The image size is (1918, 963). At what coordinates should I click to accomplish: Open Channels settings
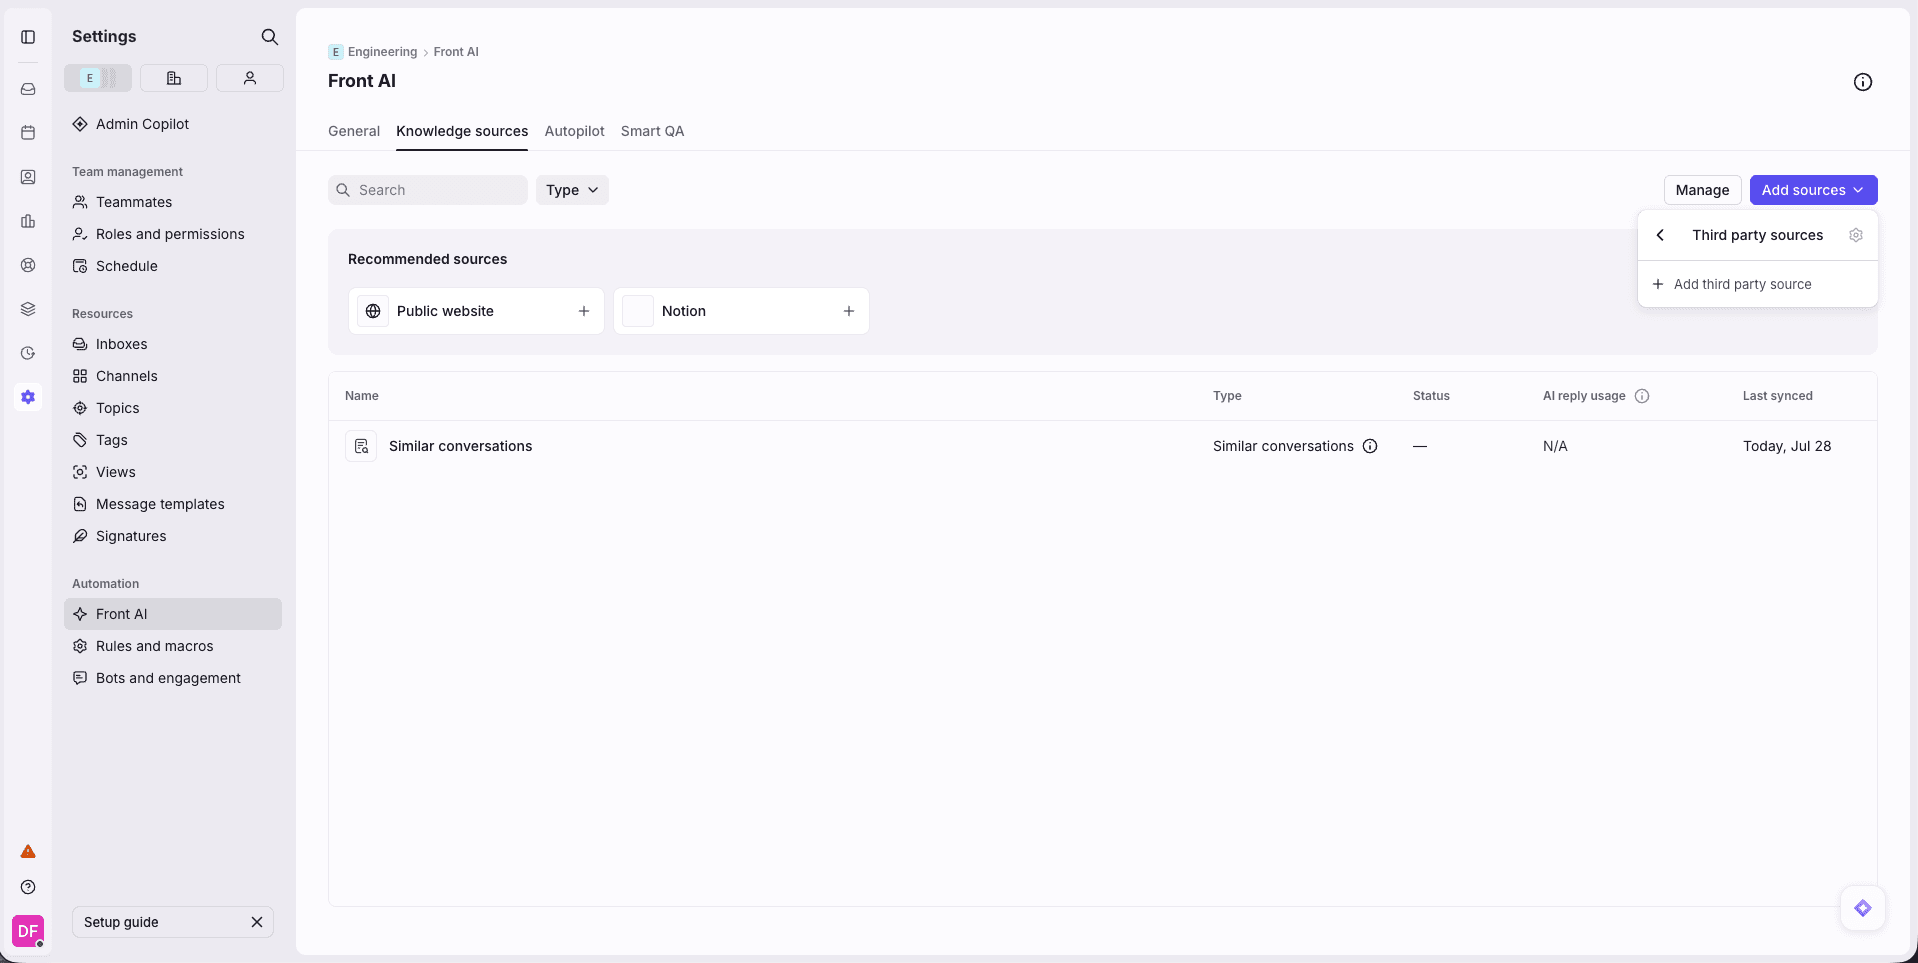(173, 376)
